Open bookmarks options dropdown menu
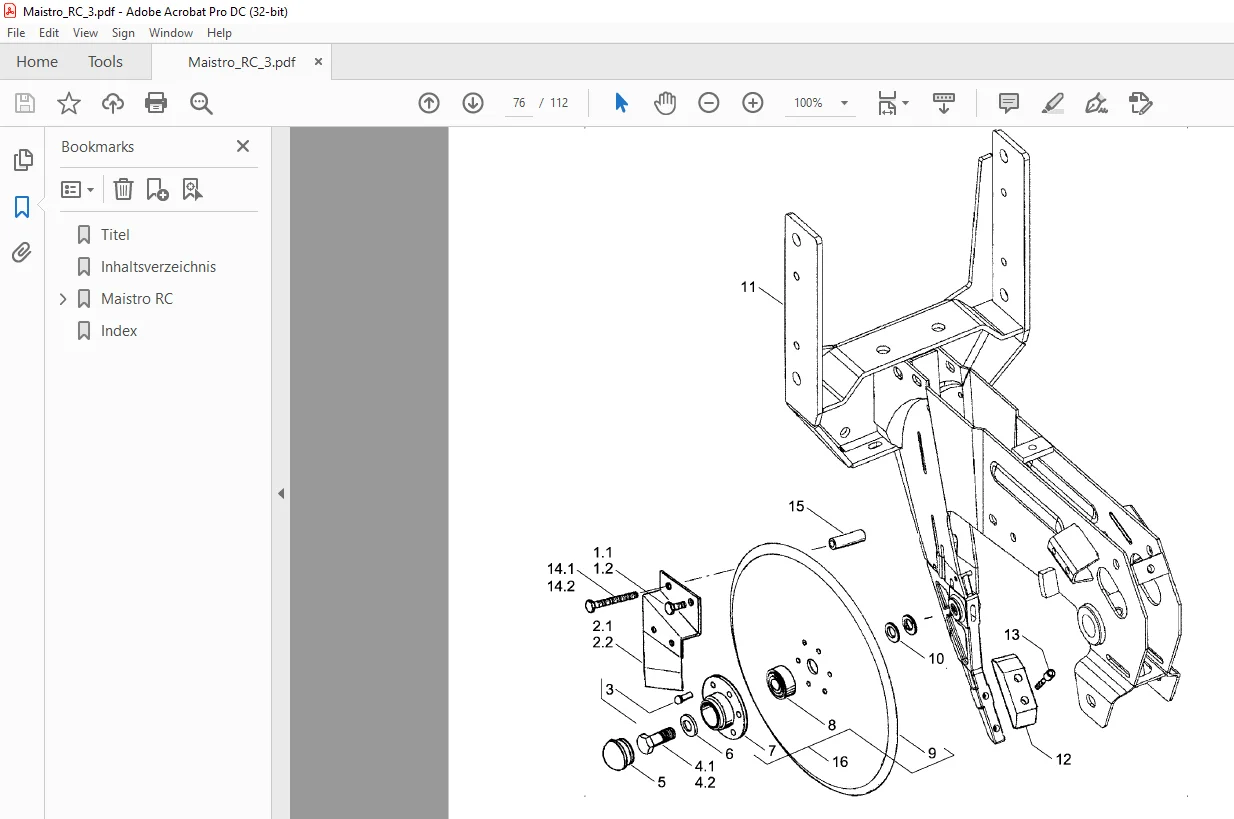1234x819 pixels. [78, 189]
